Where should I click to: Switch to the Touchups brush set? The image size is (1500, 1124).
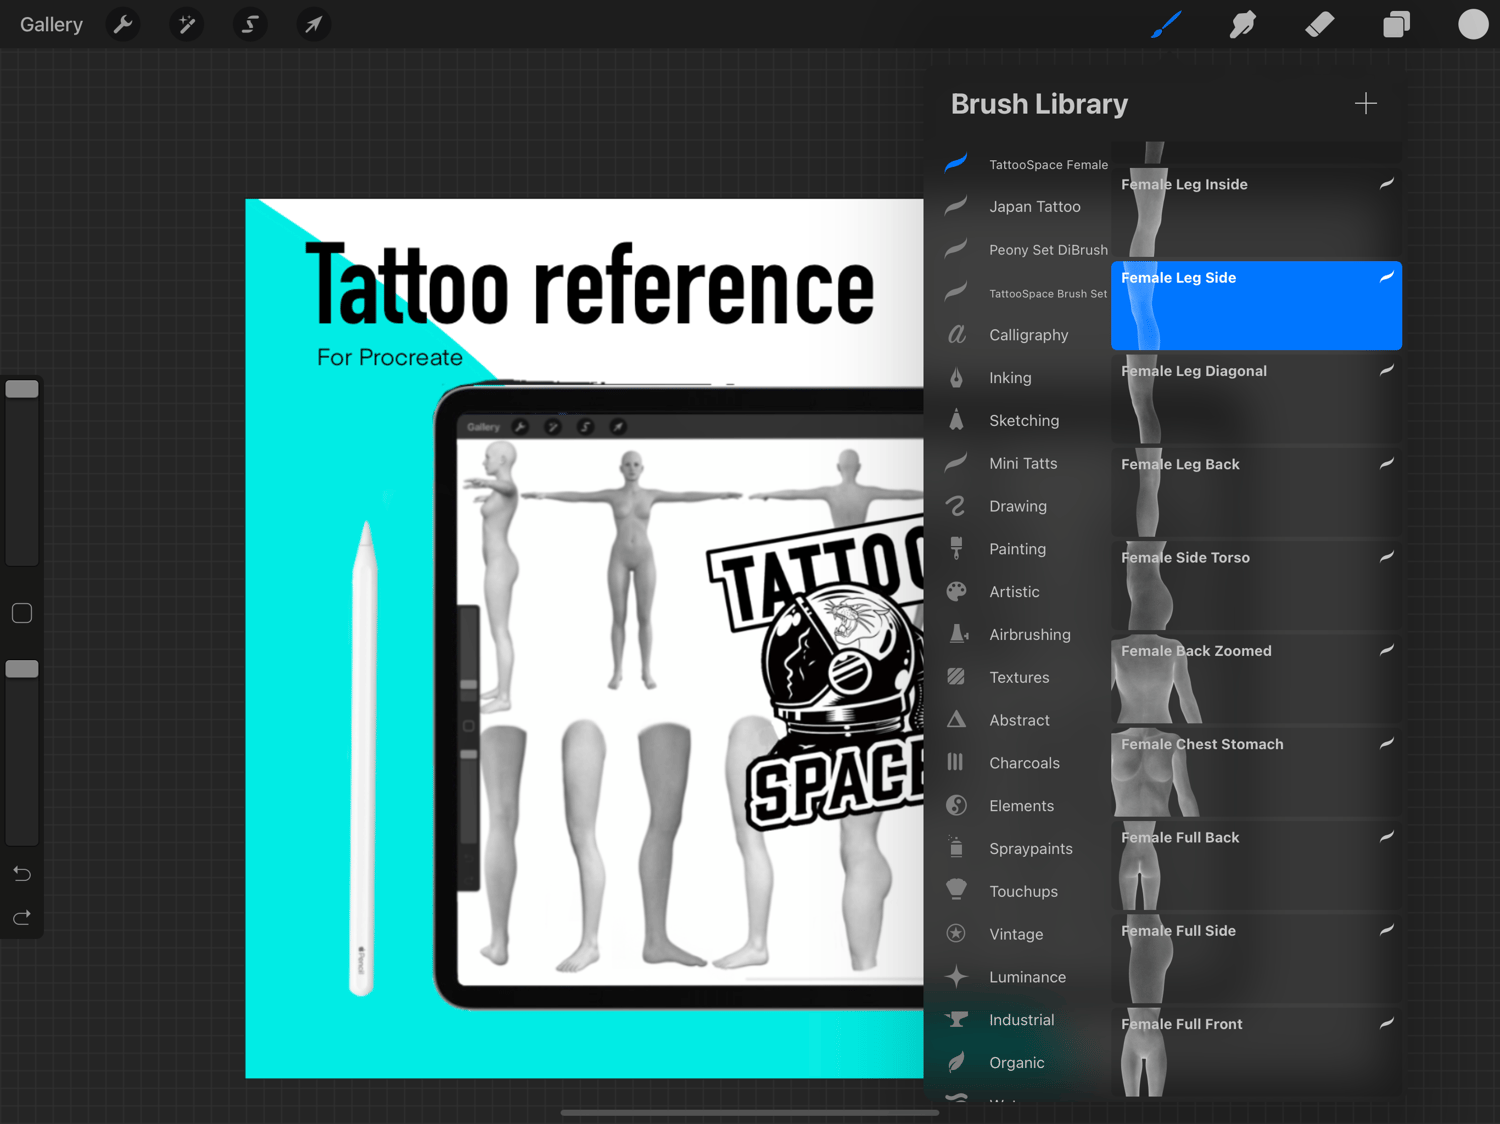1026,892
